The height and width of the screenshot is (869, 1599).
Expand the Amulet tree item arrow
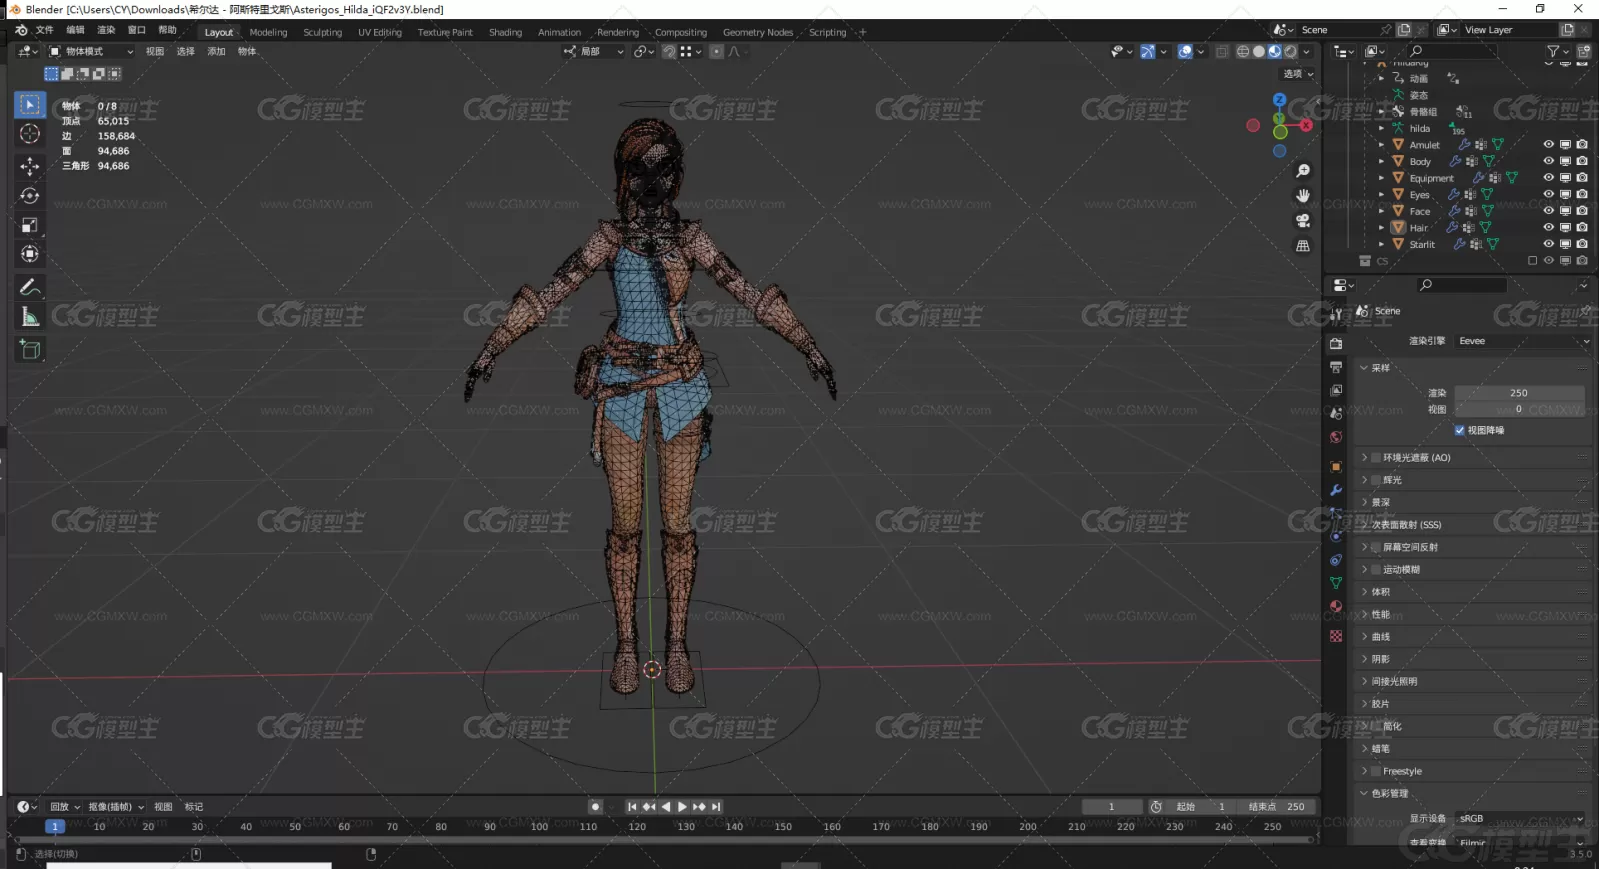click(x=1382, y=145)
